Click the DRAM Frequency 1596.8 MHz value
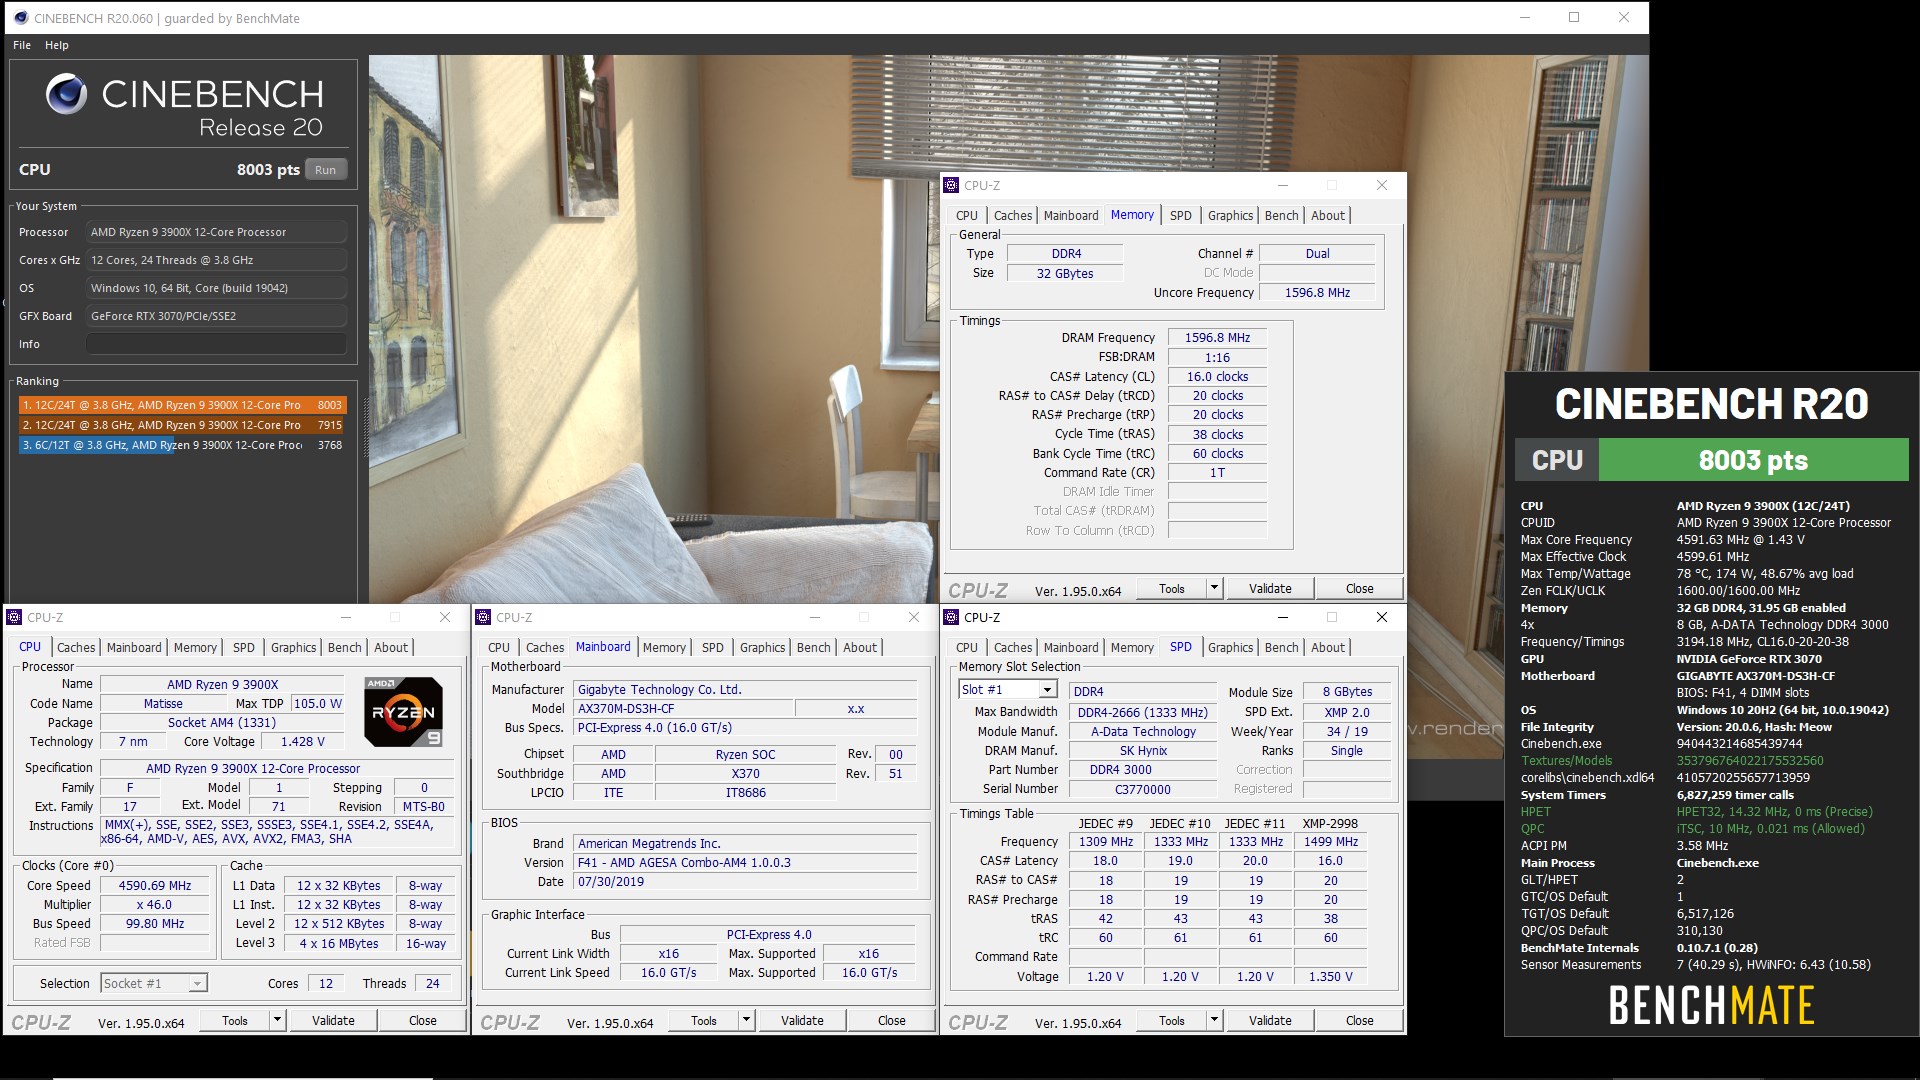Image resolution: width=1920 pixels, height=1080 pixels. 1217,337
